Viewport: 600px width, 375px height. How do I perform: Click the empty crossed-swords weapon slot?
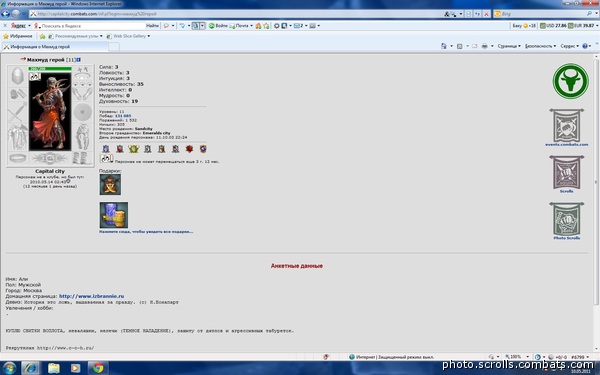point(18,113)
